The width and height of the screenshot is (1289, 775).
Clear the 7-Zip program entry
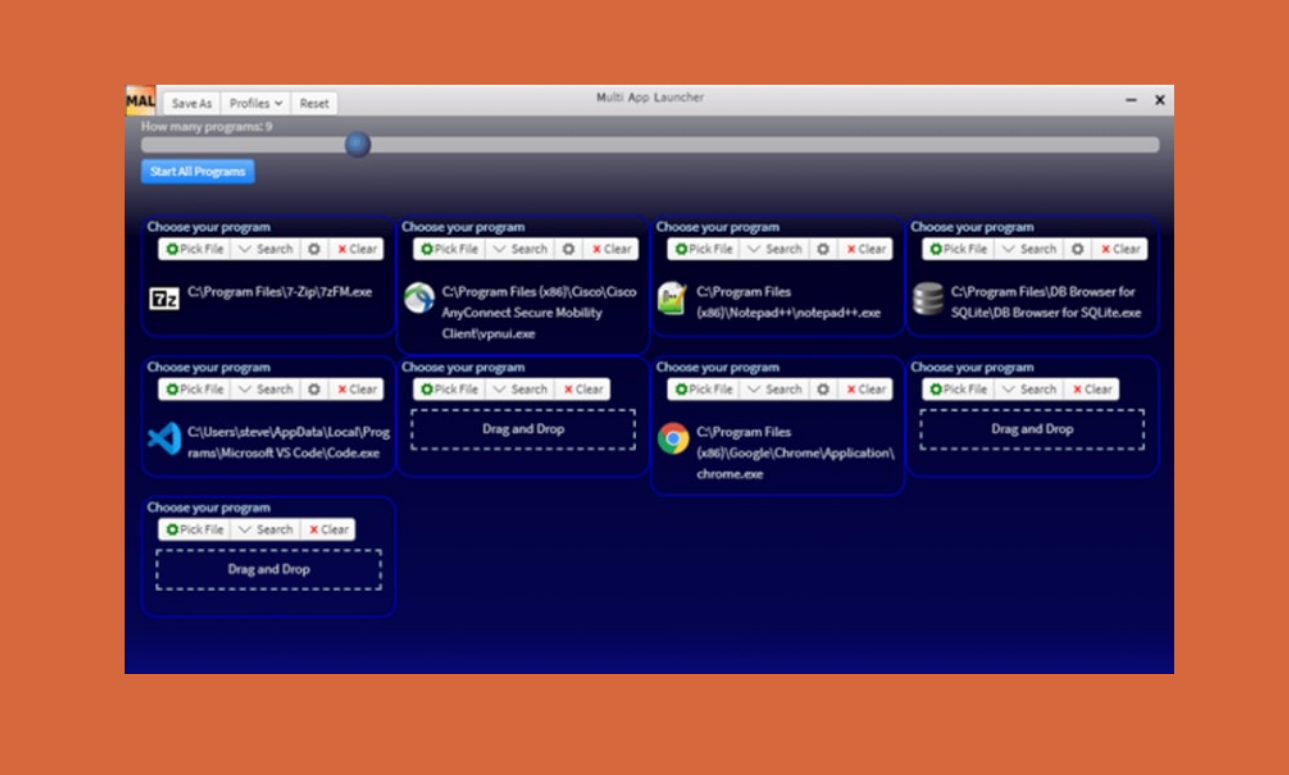point(356,249)
